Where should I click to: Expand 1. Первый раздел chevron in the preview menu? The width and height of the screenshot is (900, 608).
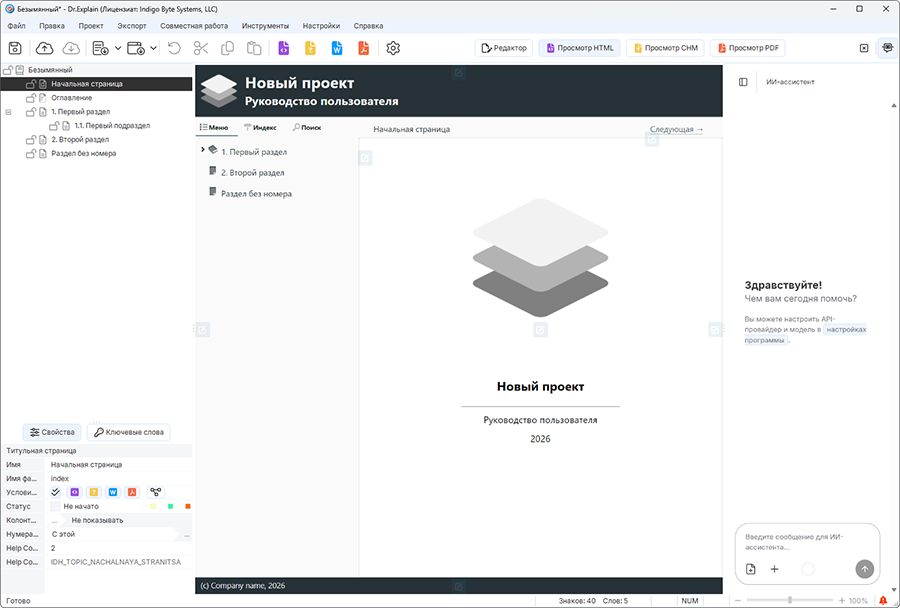[x=203, y=149]
